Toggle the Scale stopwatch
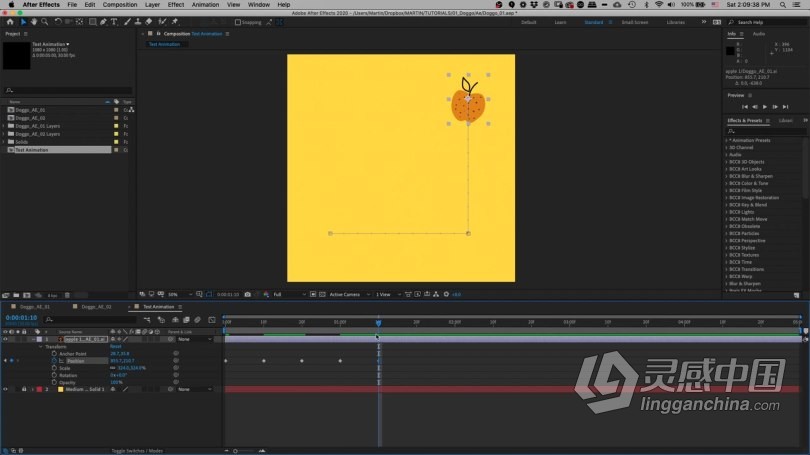The width and height of the screenshot is (810, 455). 54,368
